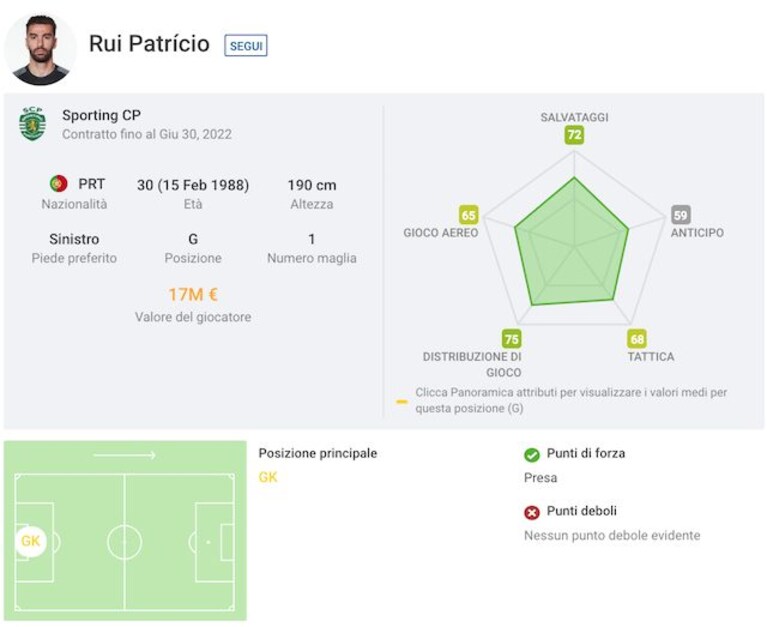
Task: Click the GK marker on the pitch
Action: [x=30, y=541]
